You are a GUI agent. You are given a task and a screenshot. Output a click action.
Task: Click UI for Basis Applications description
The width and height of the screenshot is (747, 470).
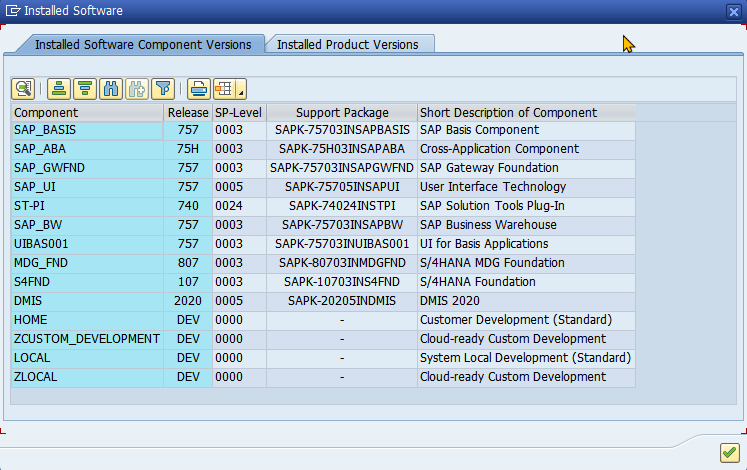[526, 245]
